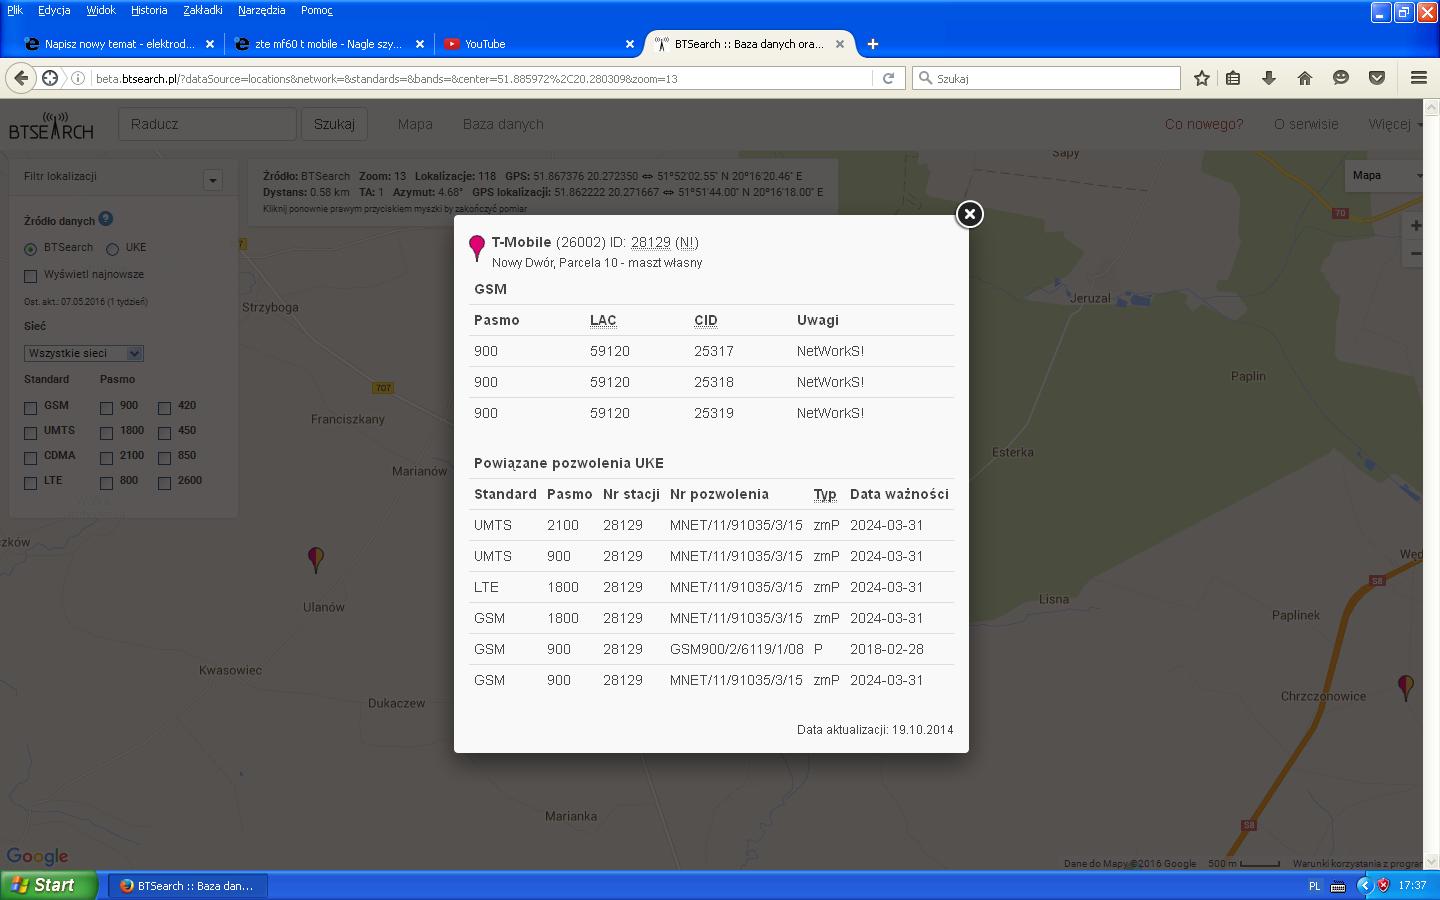
Task: Open 'Wszystkie sieci' network dropdown
Action: [84, 353]
